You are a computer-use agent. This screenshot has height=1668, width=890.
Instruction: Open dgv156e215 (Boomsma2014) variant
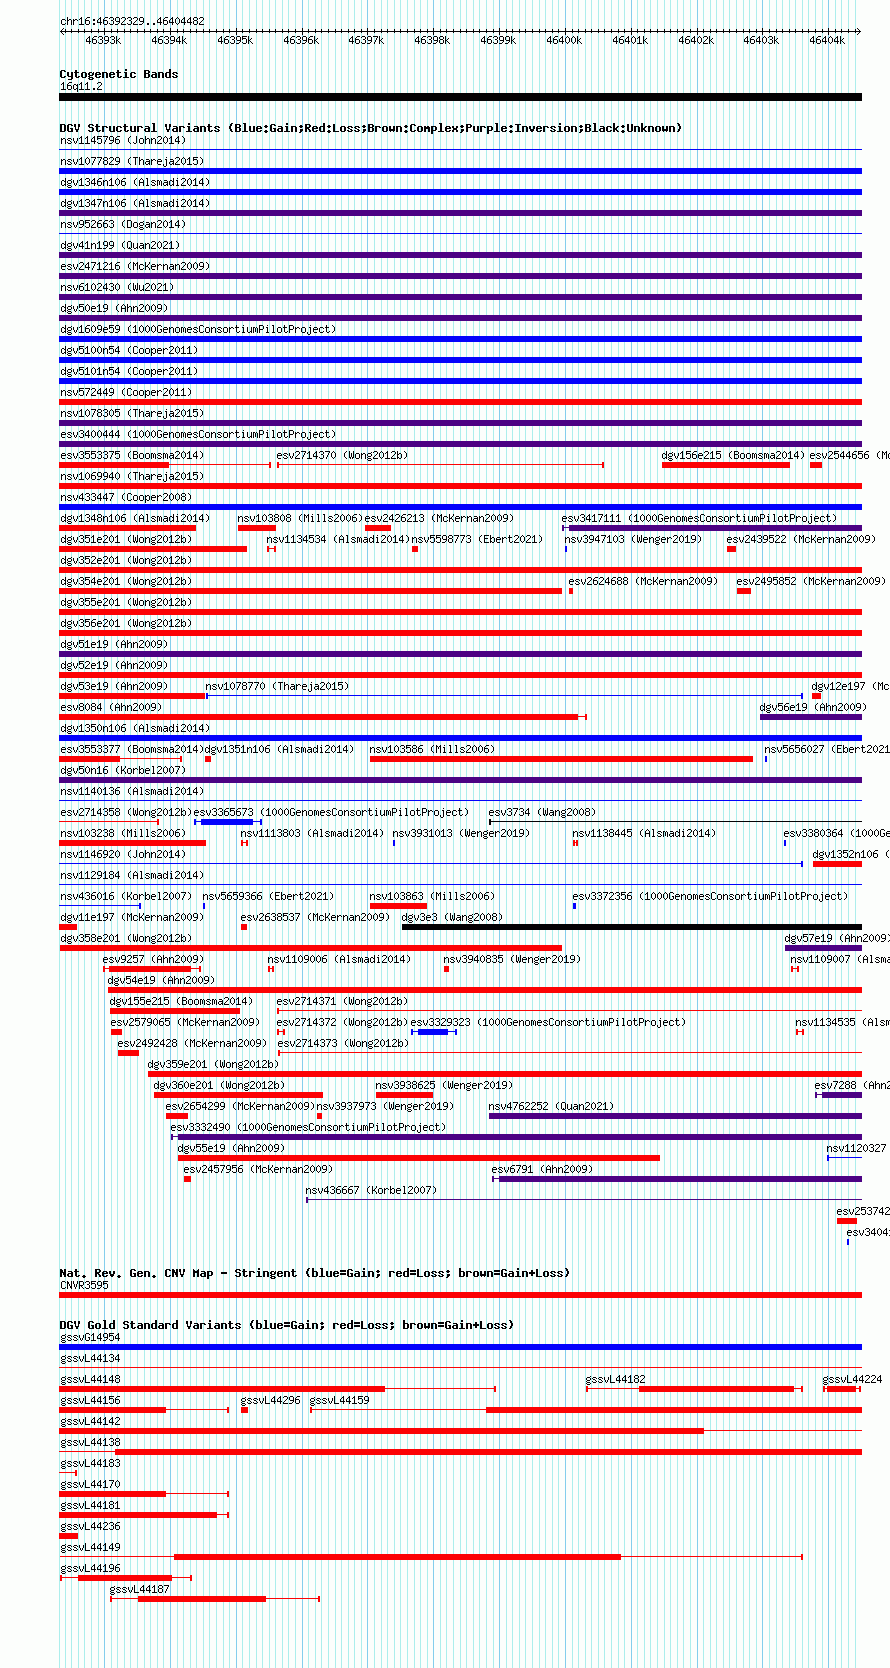click(x=733, y=455)
